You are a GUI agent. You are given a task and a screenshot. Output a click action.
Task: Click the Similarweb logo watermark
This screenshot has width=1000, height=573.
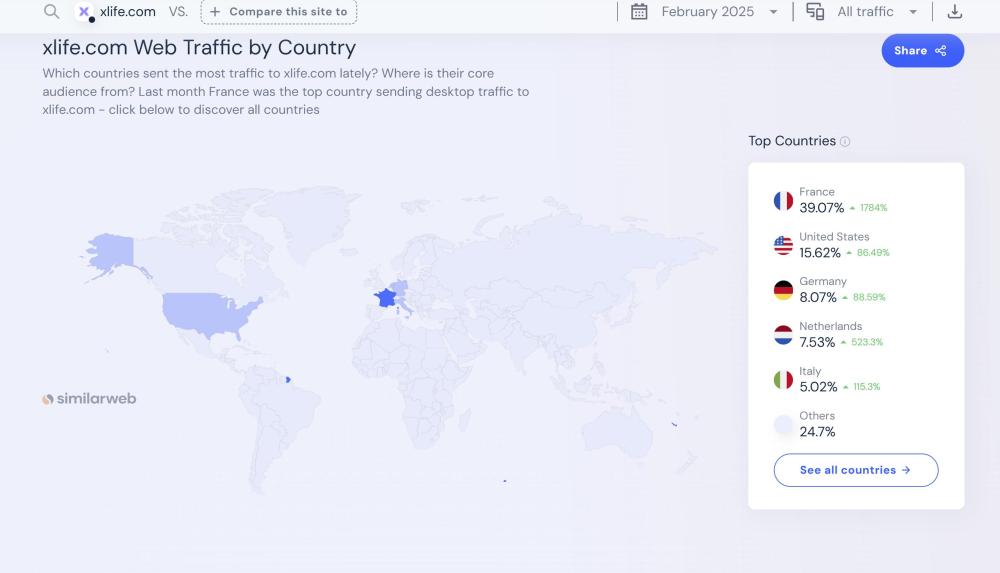click(x=89, y=399)
